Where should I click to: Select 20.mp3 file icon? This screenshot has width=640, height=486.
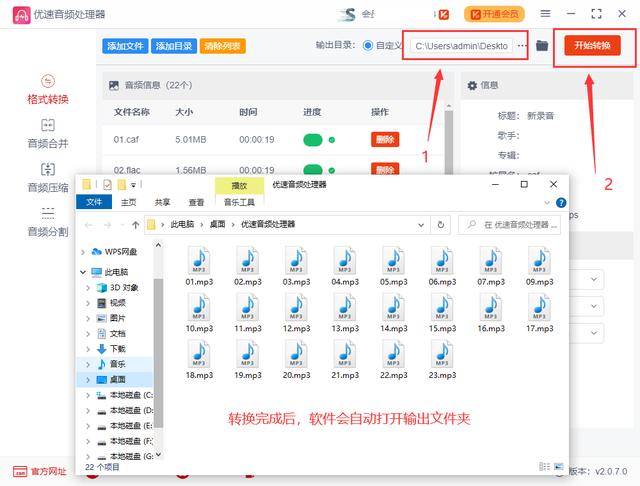tap(296, 360)
